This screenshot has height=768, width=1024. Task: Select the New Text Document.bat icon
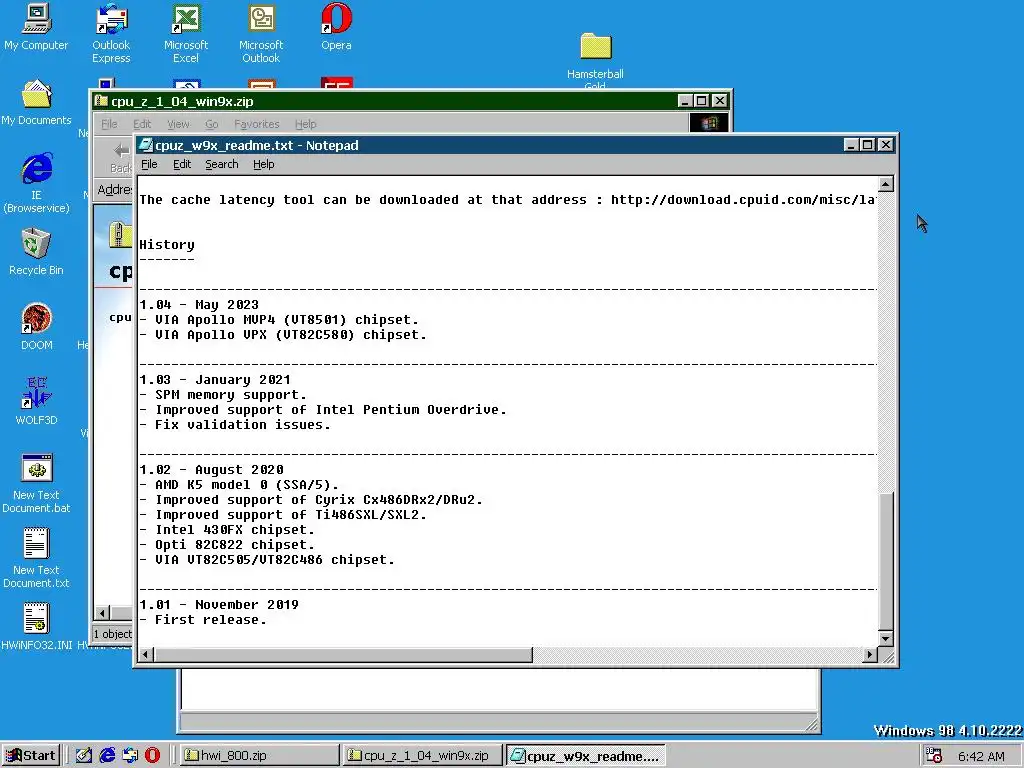click(x=36, y=483)
